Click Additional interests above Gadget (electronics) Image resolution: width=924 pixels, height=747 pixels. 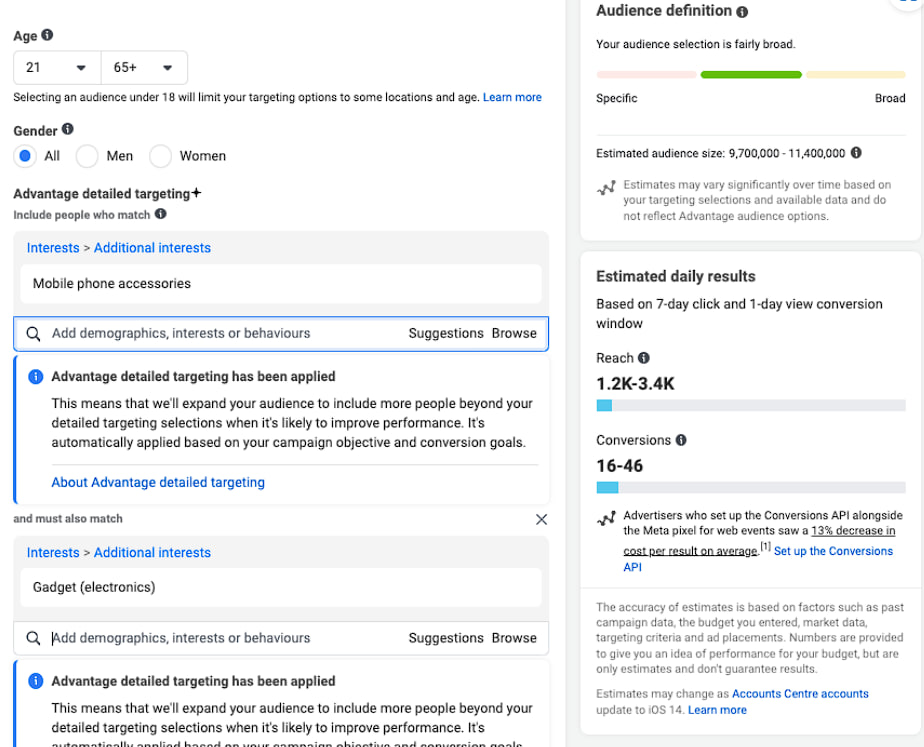pos(152,553)
